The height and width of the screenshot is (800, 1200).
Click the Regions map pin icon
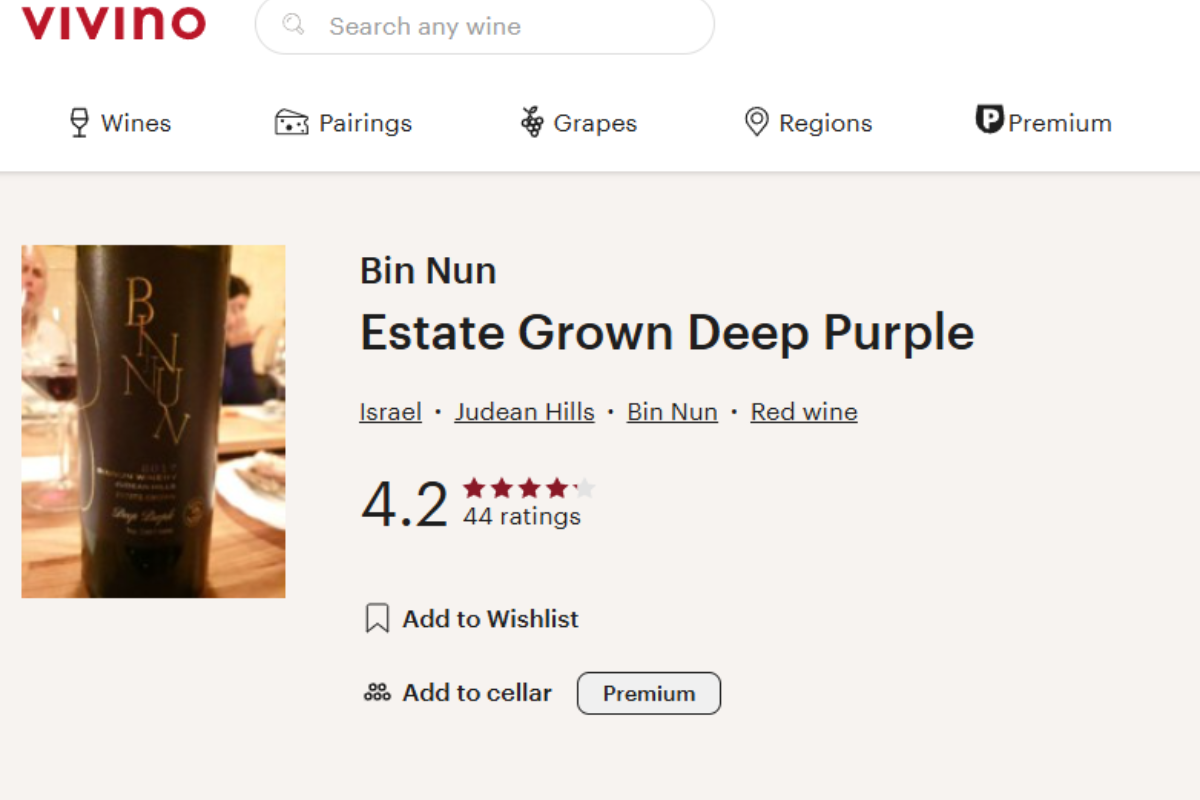(757, 123)
